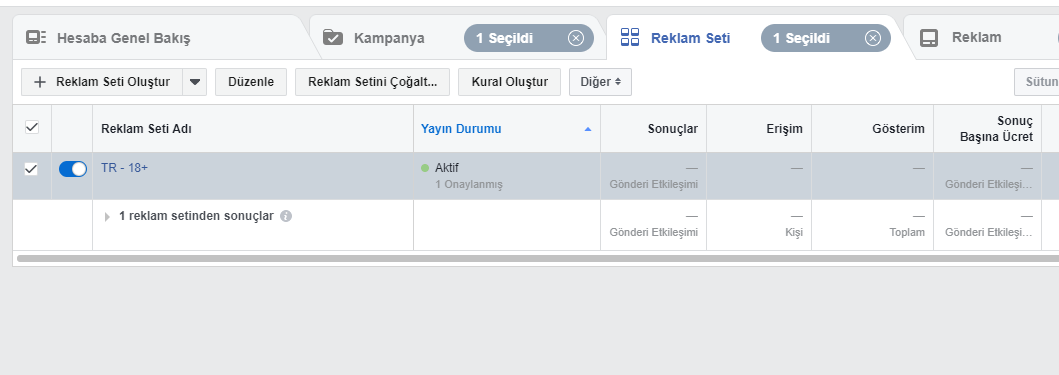1059x375 pixels.
Task: Clear the Reklam Seti 1 Seçildi selection (x icon)
Action: tap(873, 39)
